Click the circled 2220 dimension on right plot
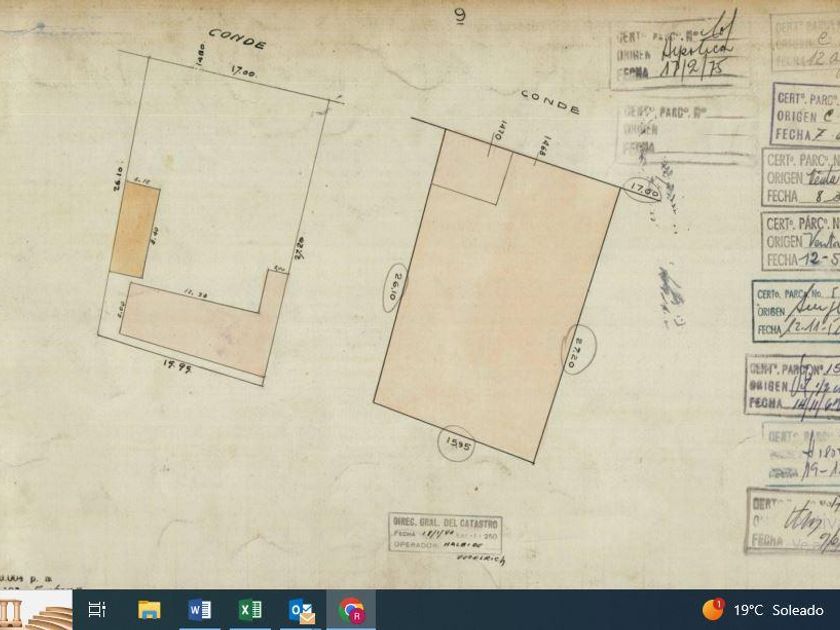 [x=580, y=346]
